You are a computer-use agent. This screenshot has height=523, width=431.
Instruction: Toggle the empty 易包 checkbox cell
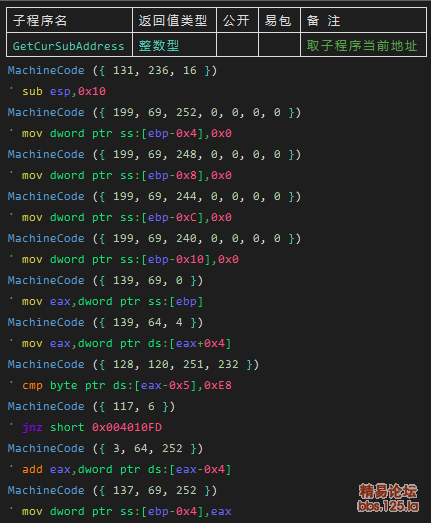[279, 45]
